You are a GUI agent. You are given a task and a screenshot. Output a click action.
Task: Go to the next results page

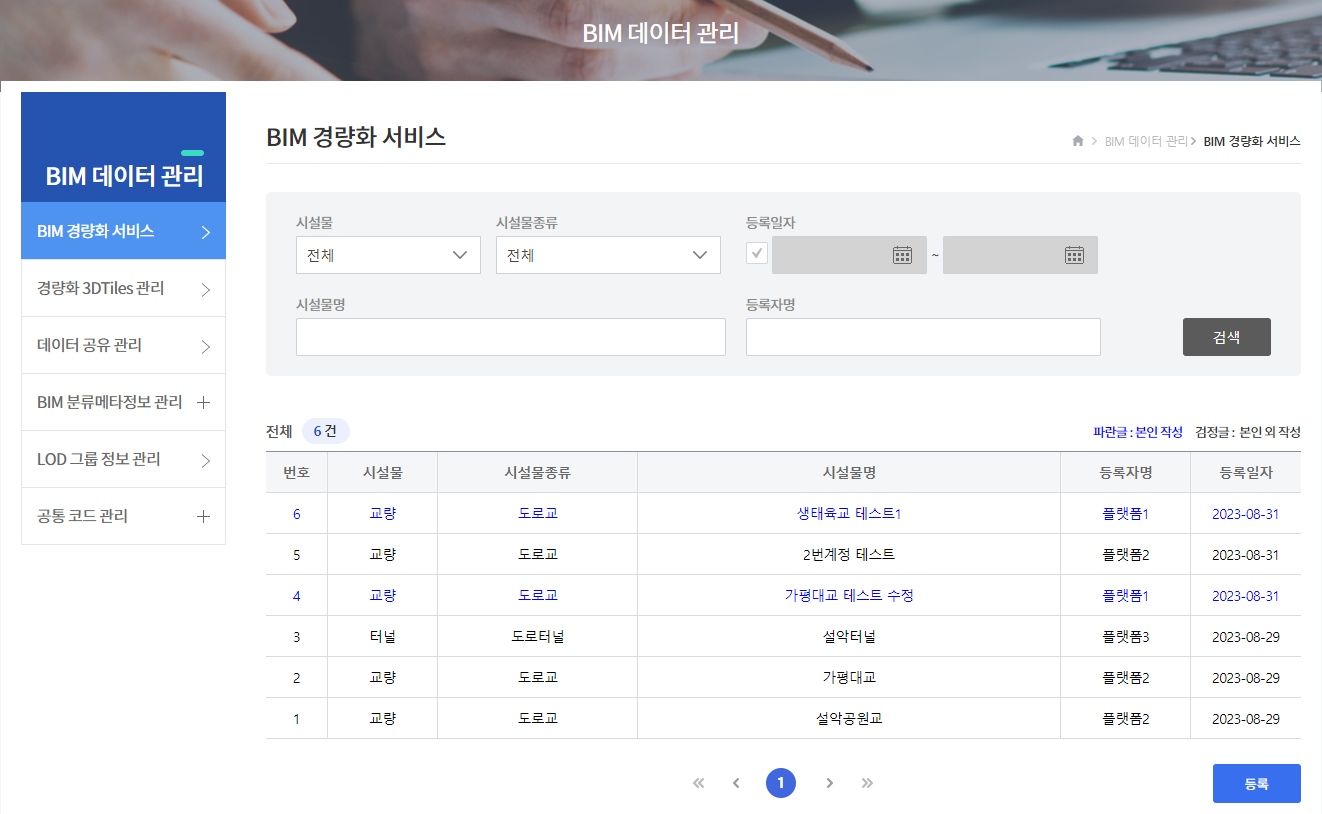tap(829, 783)
